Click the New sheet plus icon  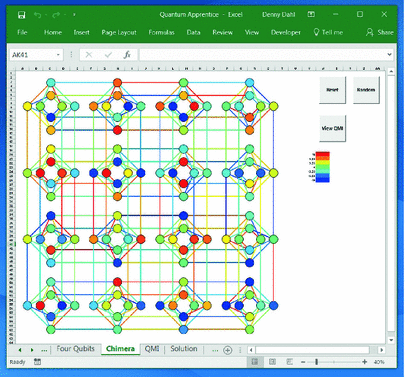pyautogui.click(x=228, y=350)
